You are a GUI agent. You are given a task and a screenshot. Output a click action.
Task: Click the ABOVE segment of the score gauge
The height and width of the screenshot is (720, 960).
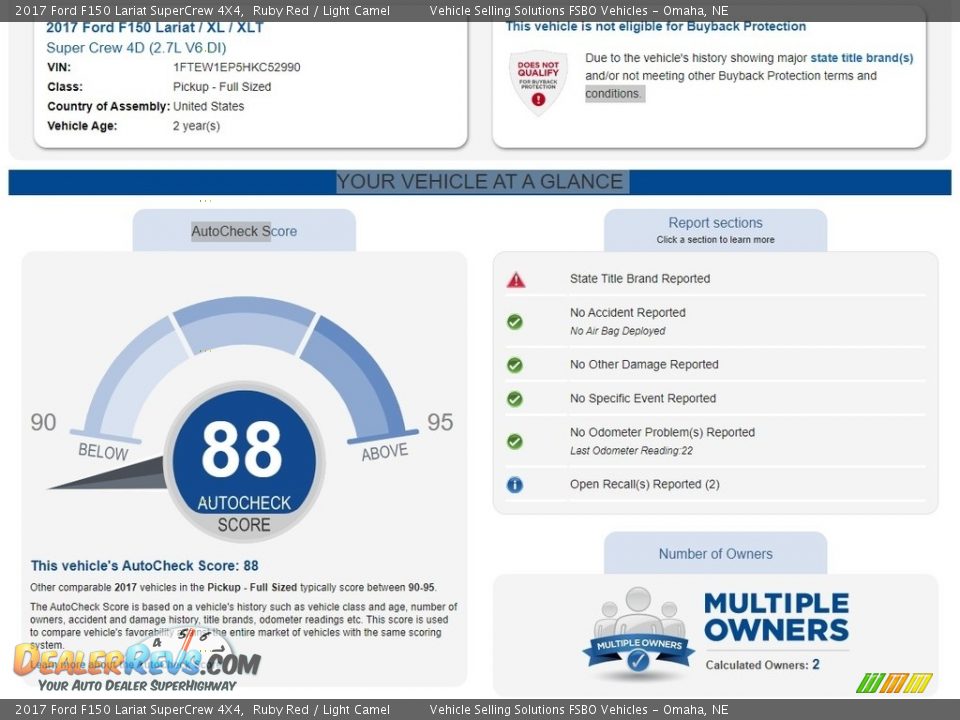click(x=359, y=380)
